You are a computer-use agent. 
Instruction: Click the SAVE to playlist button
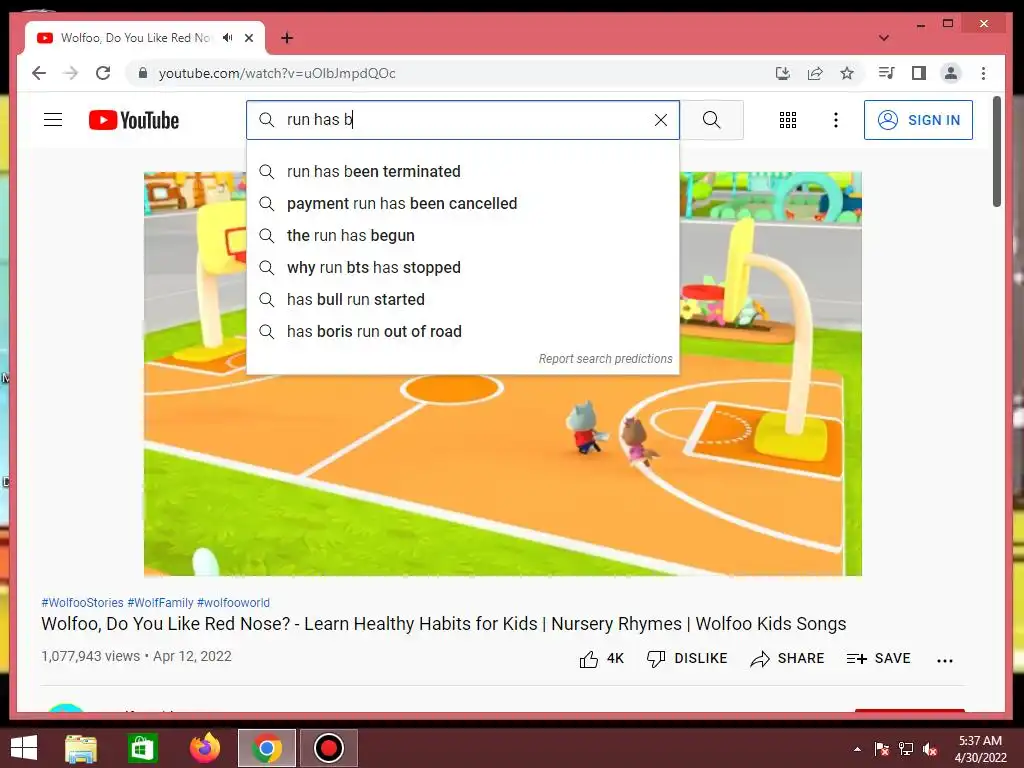[878, 658]
